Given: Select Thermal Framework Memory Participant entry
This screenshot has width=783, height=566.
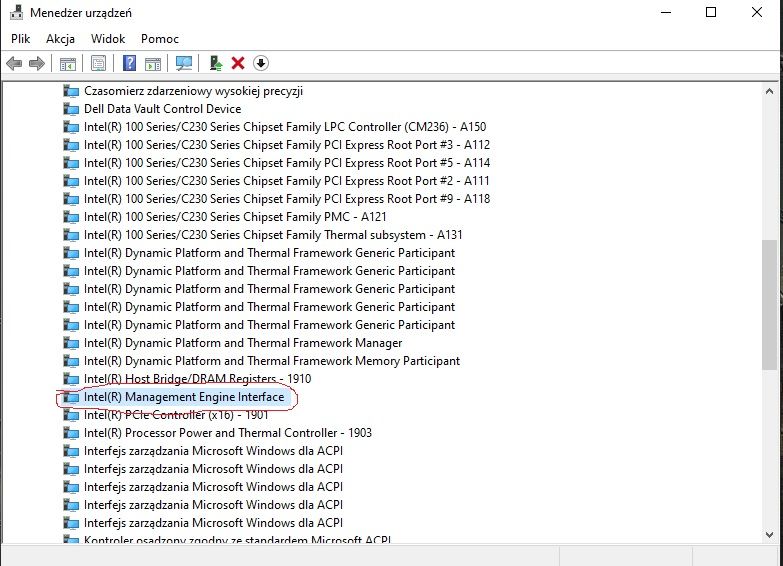Looking at the screenshot, I should (272, 361).
